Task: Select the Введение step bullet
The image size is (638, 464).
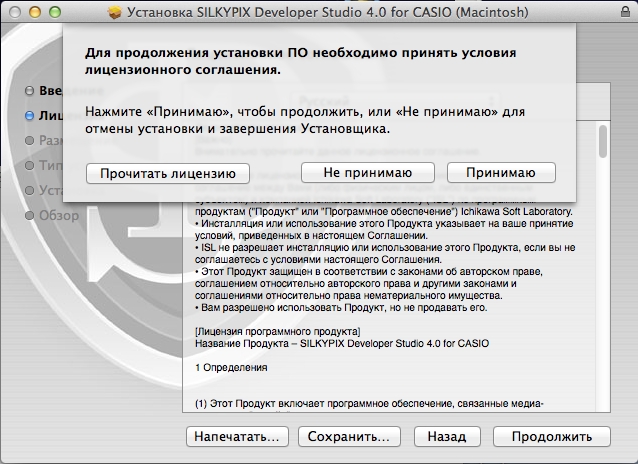Action: coord(29,90)
